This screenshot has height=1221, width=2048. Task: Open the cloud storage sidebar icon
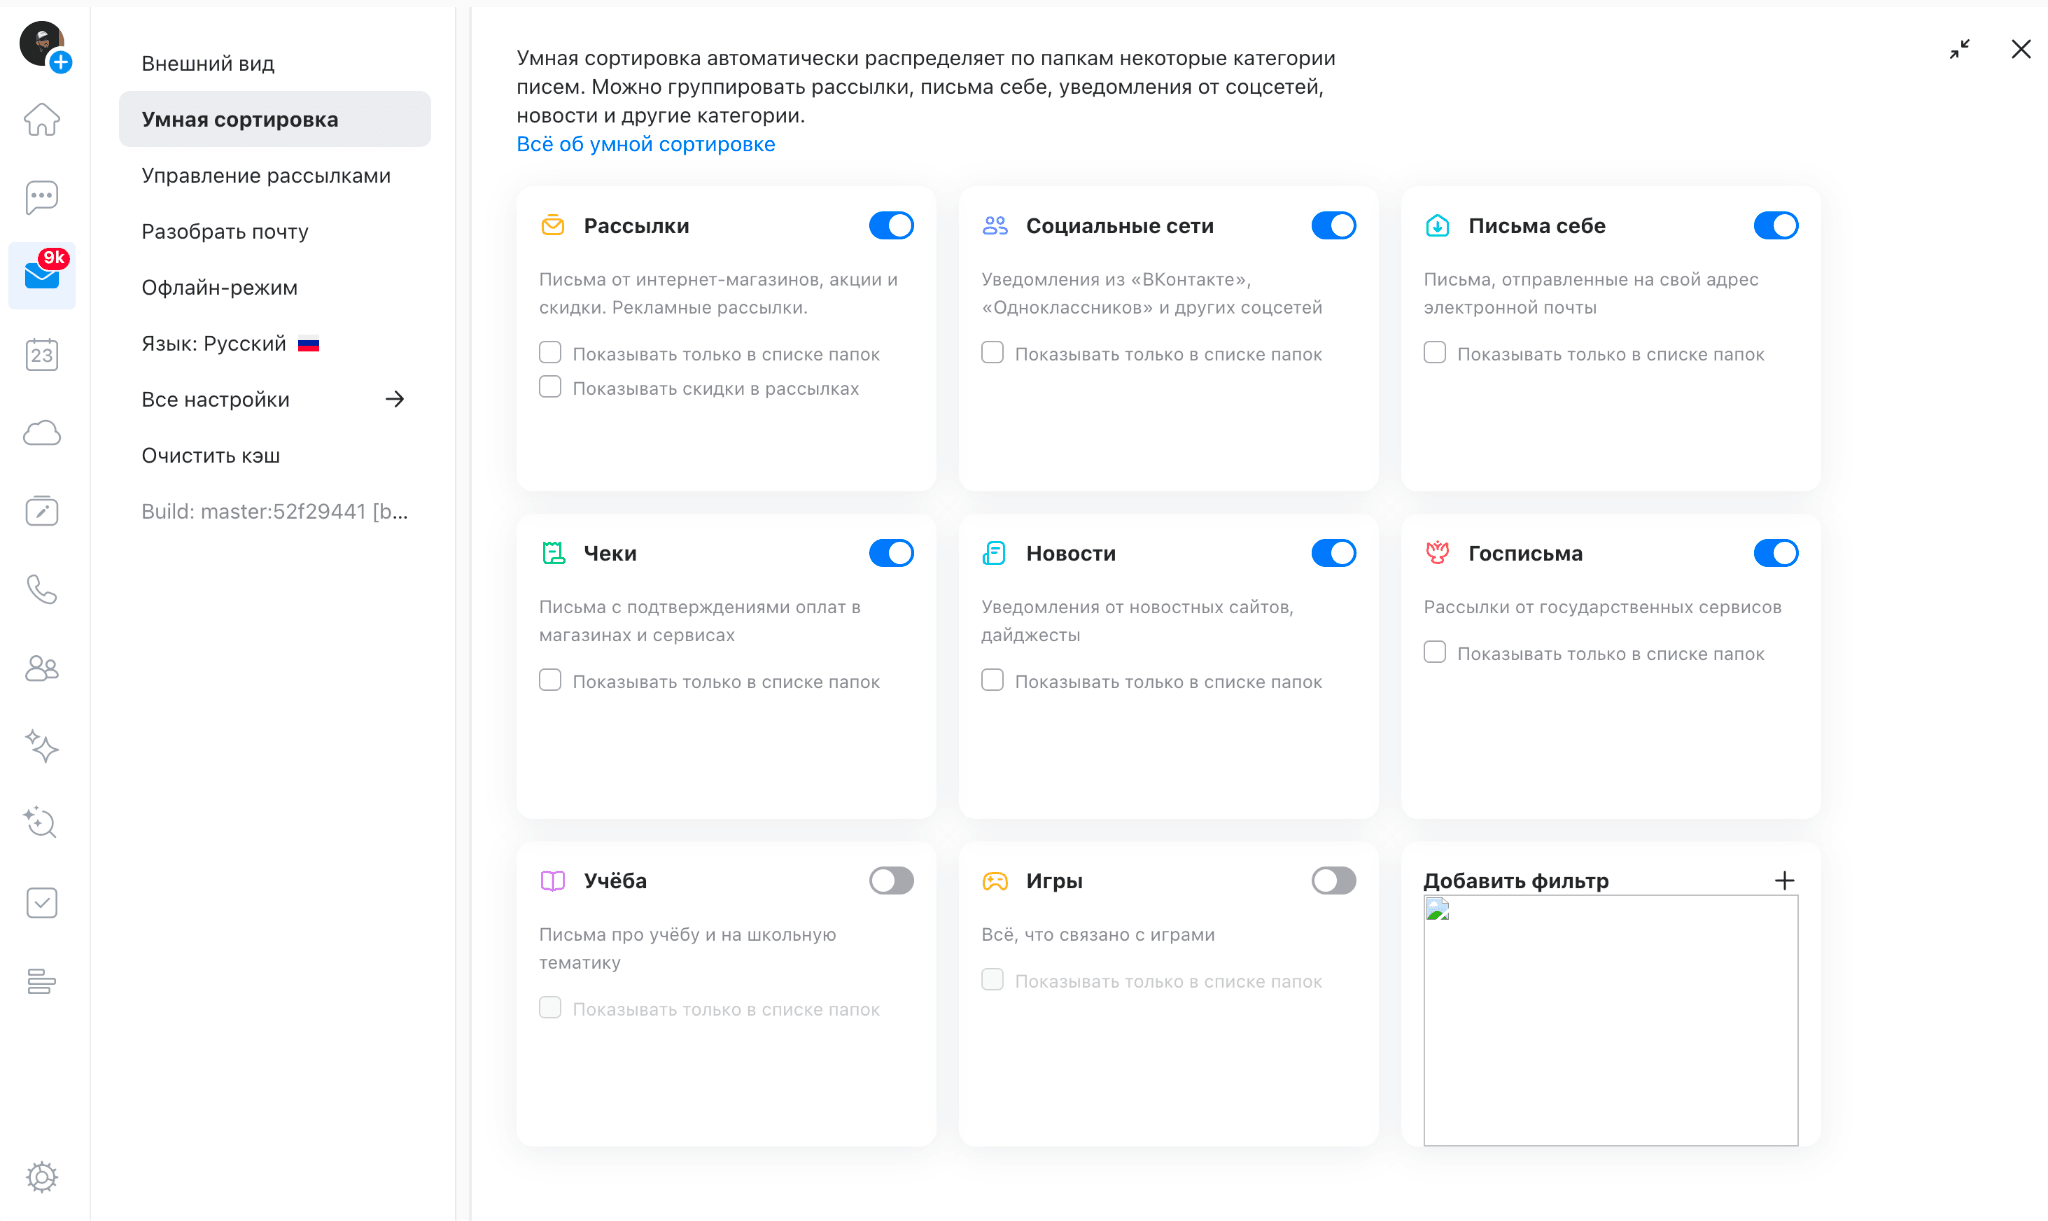(x=42, y=432)
